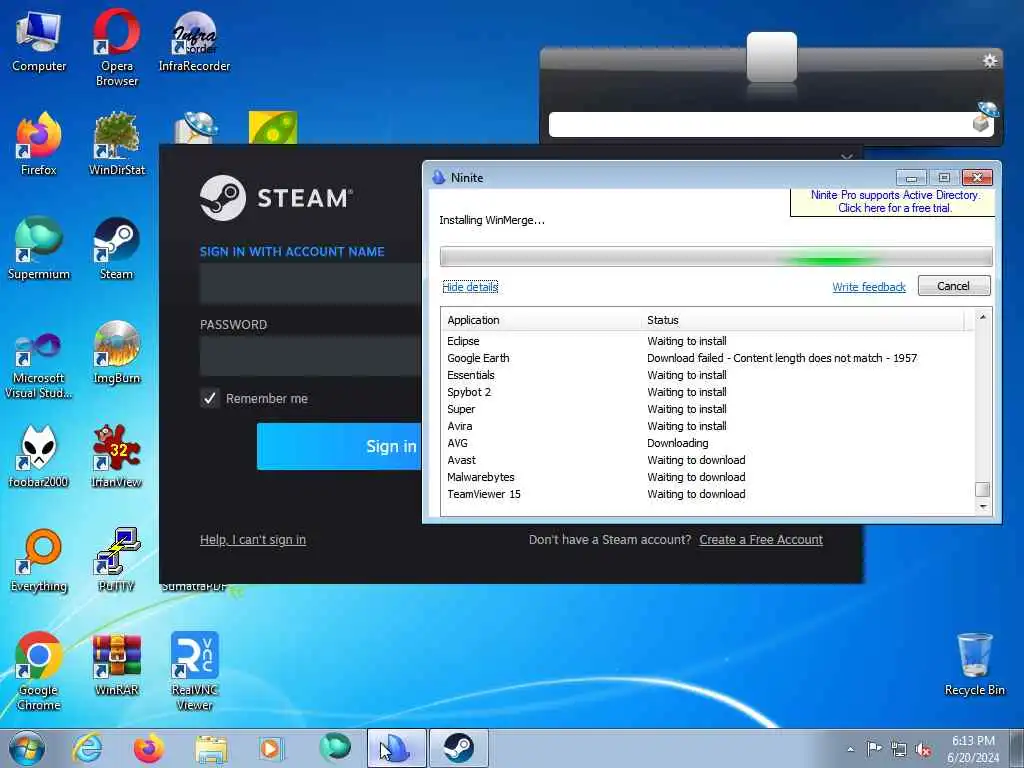This screenshot has height=768, width=1024.
Task: Open Google Chrome desktop shortcut
Action: (39, 671)
